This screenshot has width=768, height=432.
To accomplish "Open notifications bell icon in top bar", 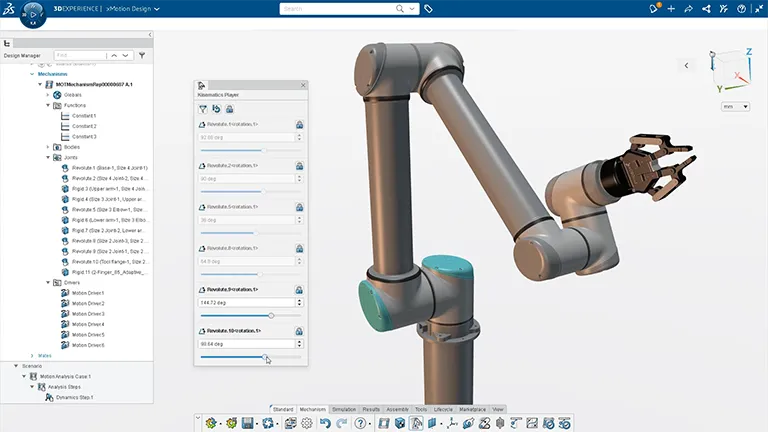I will (x=653, y=9).
